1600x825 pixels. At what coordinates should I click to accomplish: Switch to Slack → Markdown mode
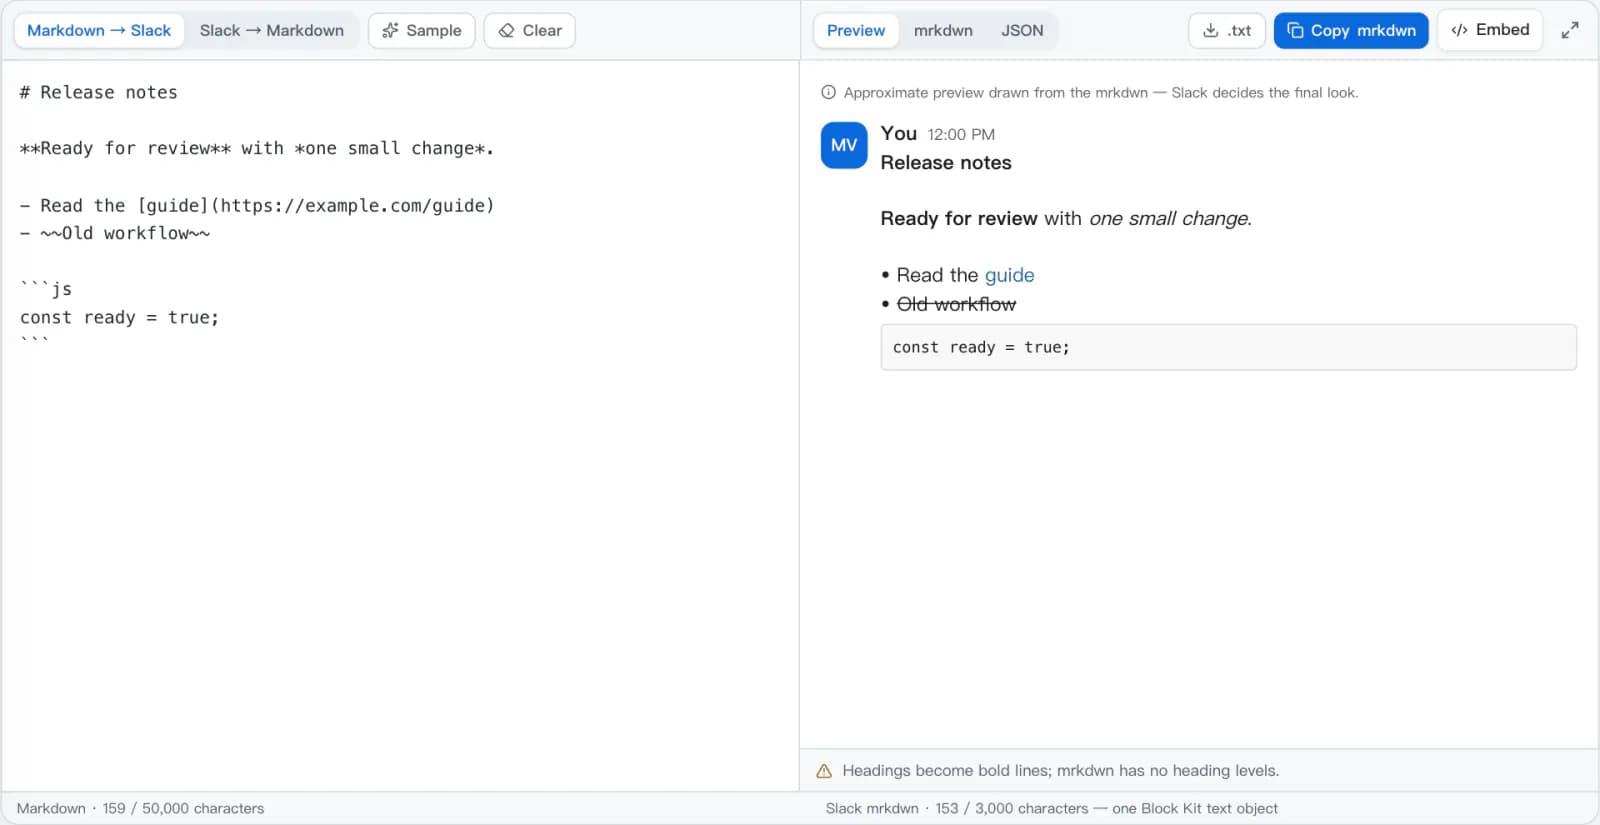tap(272, 30)
